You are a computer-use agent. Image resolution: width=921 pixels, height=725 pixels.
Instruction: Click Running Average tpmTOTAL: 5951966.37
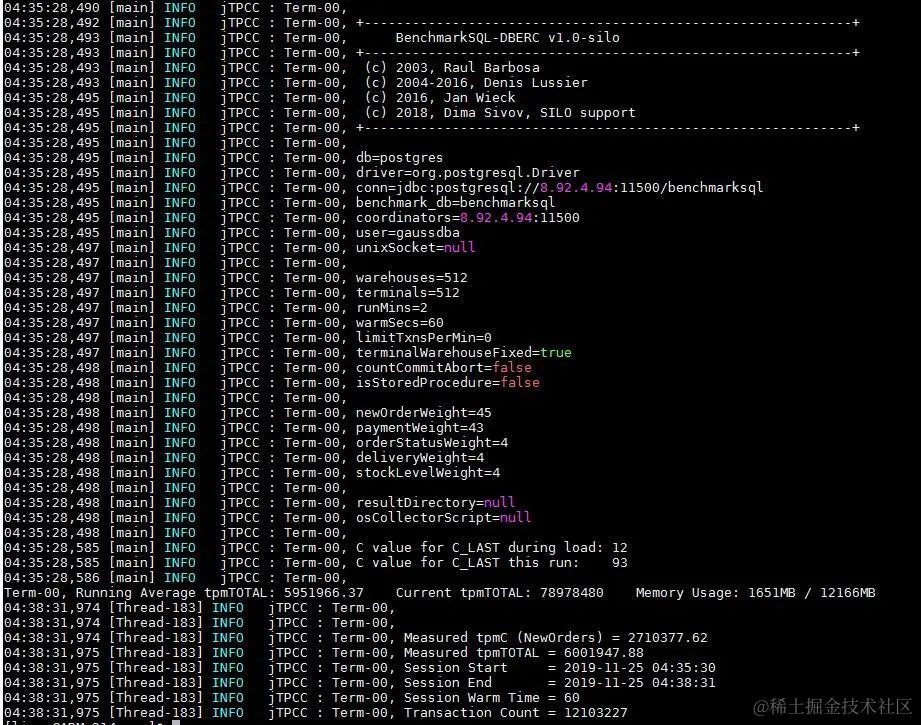pos(220,593)
